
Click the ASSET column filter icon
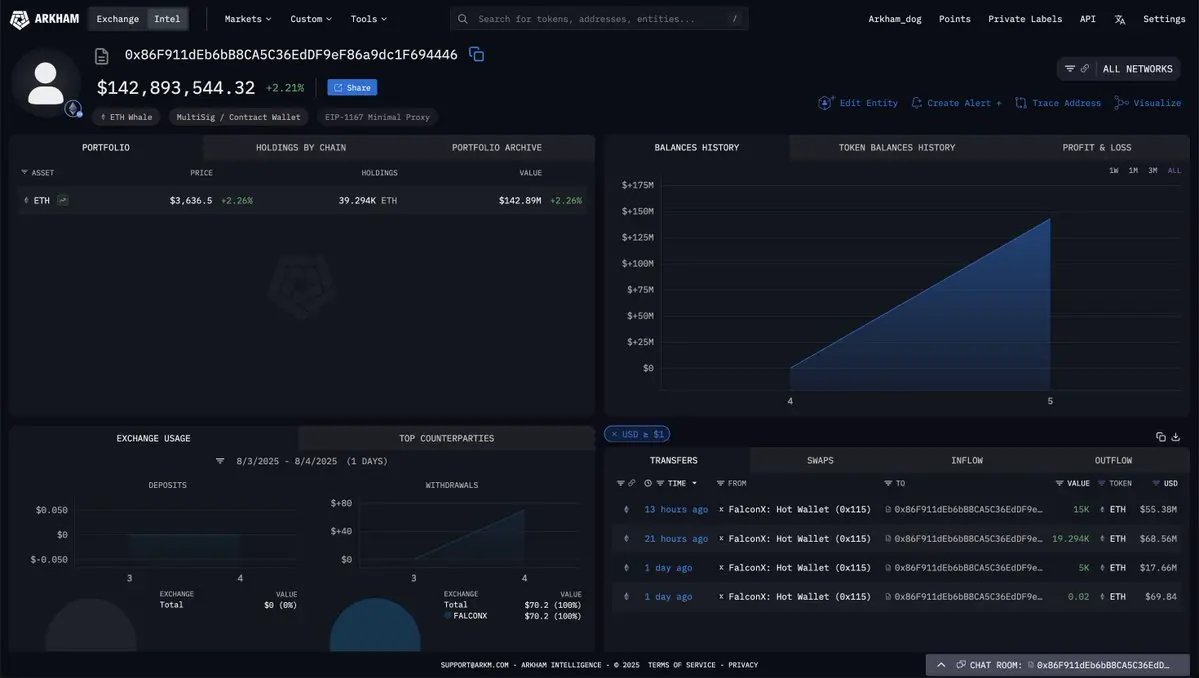(x=24, y=173)
